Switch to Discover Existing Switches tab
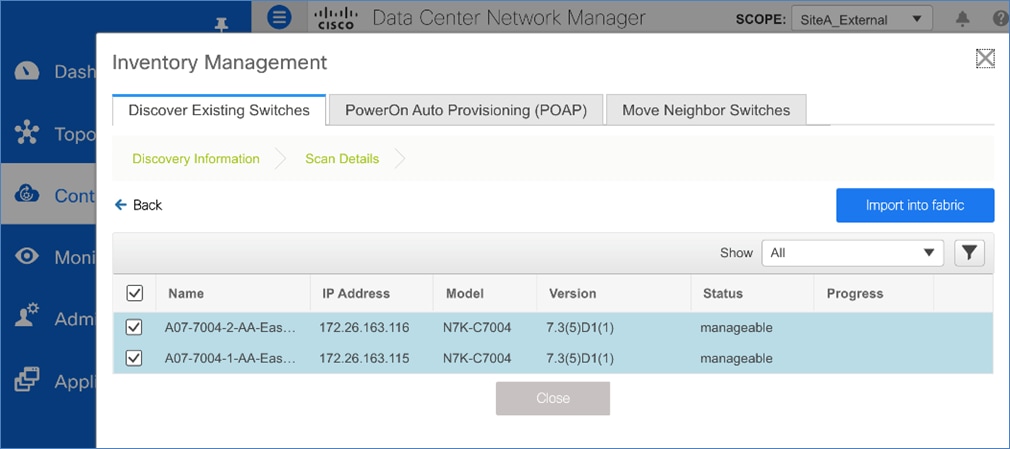 point(219,110)
